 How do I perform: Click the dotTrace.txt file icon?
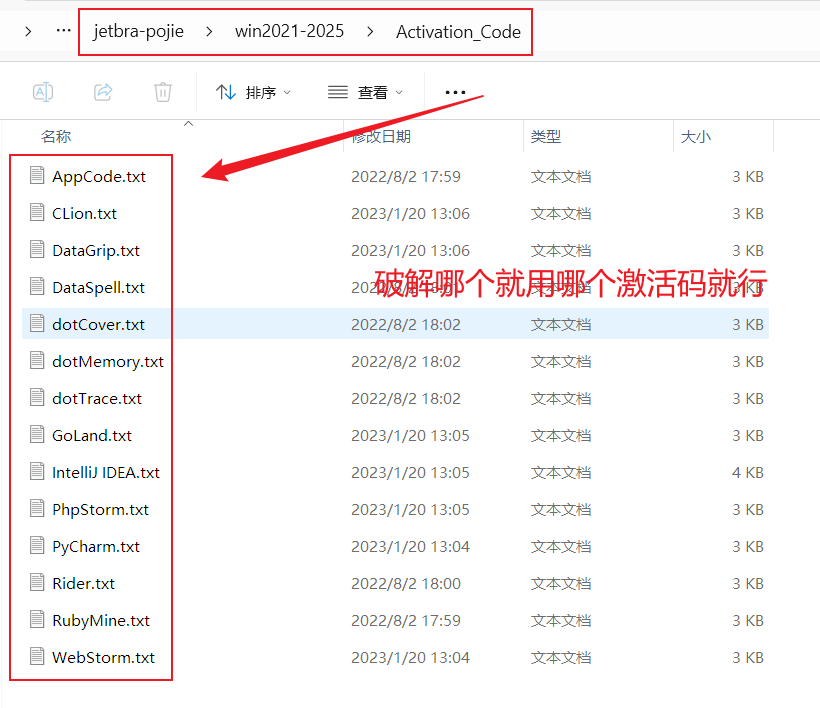[x=37, y=398]
